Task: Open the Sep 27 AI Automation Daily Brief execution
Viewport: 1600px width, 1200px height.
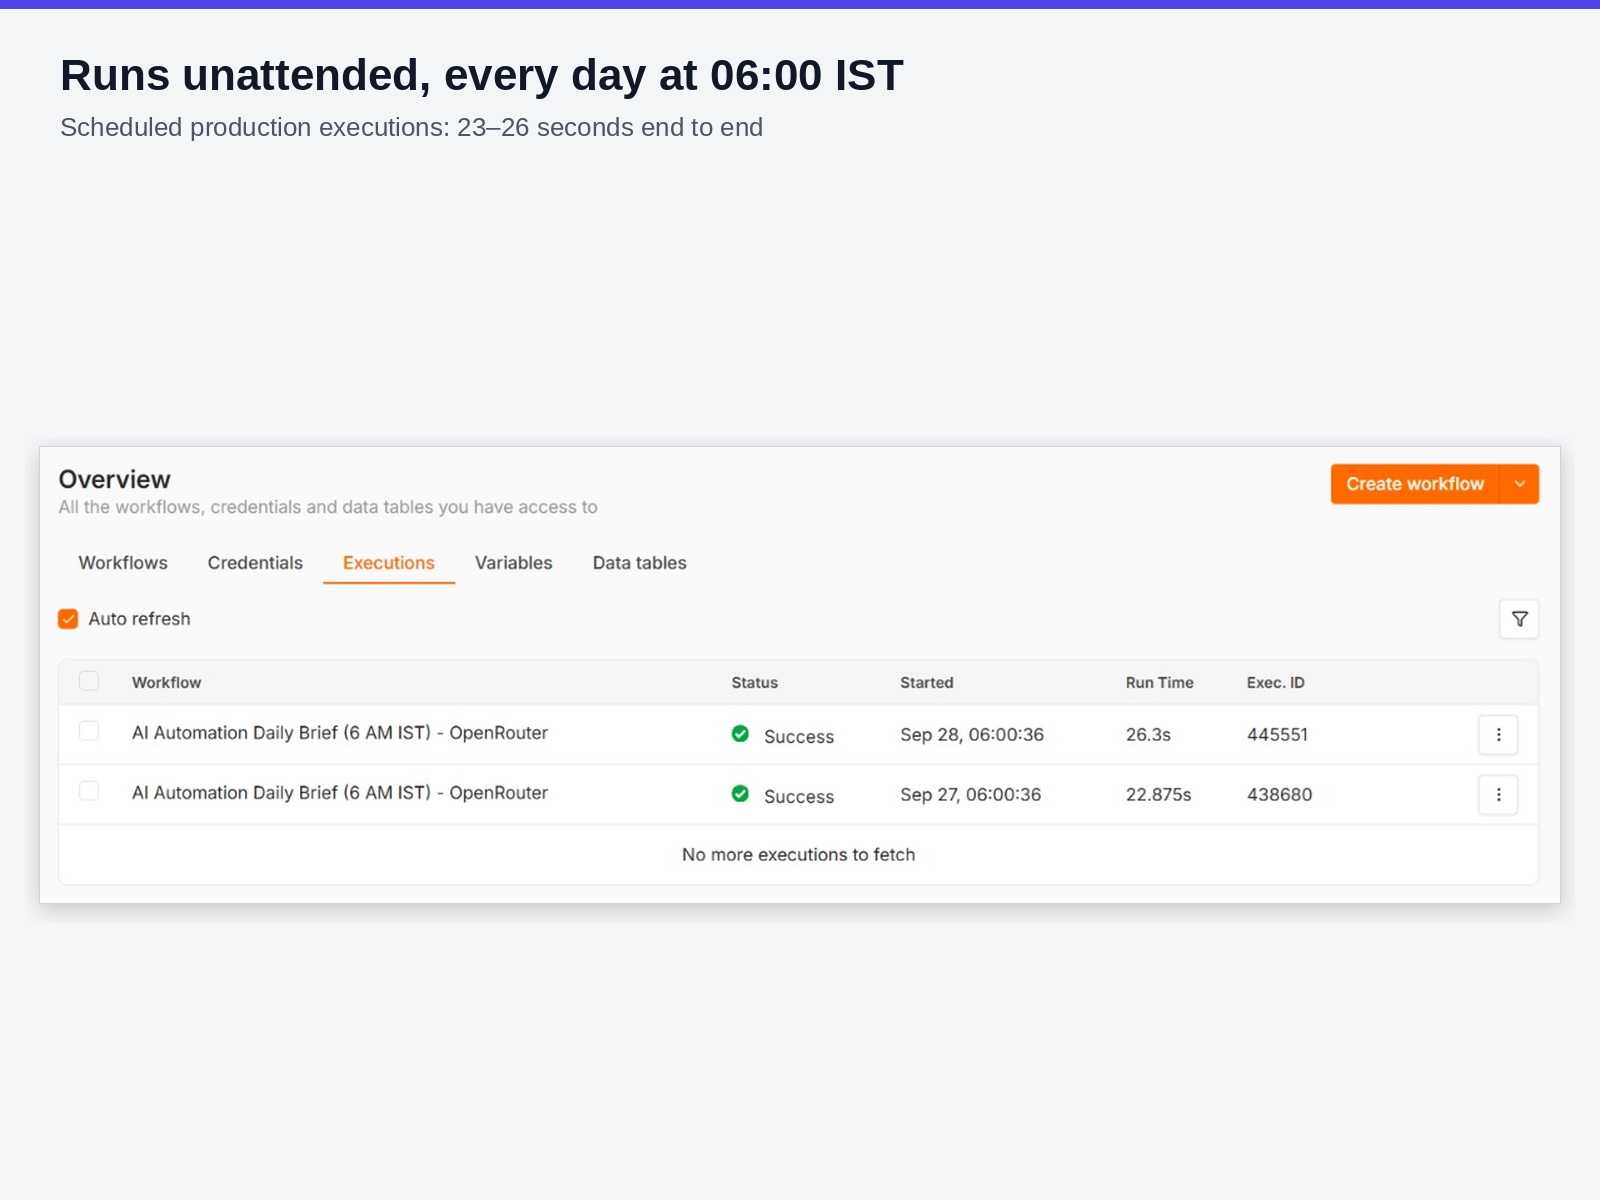Action: (x=340, y=793)
